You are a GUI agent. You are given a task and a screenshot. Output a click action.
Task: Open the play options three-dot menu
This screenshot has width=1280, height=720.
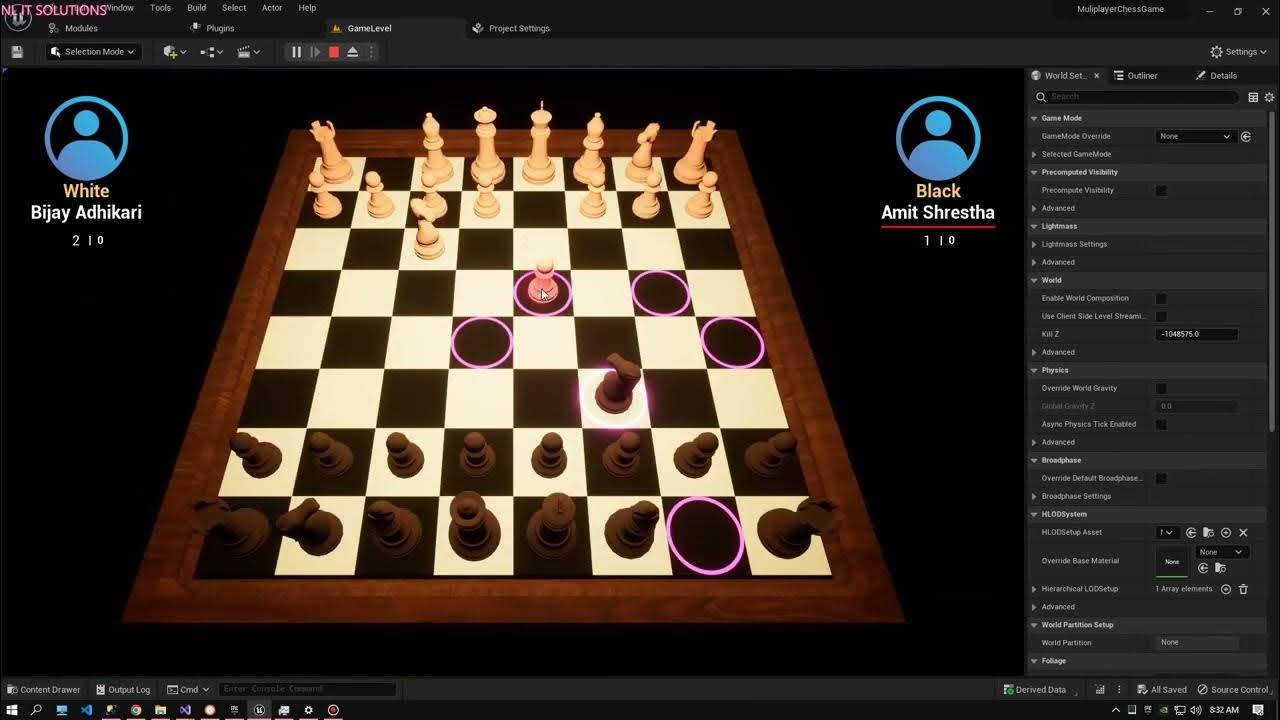tap(371, 52)
